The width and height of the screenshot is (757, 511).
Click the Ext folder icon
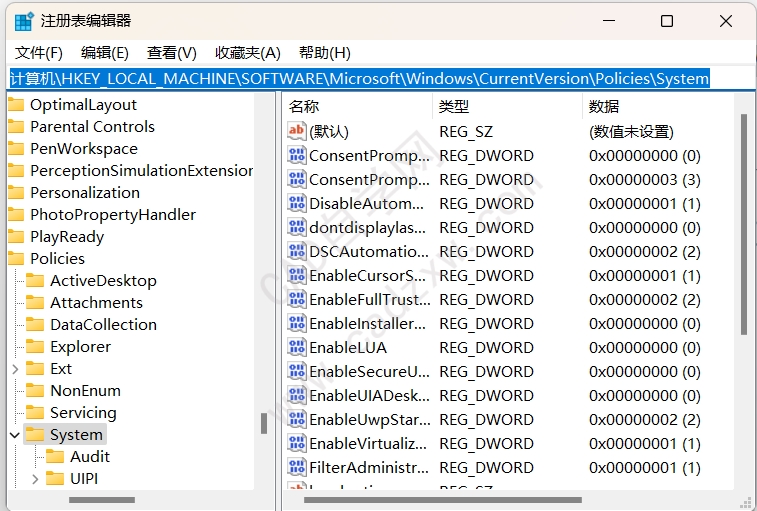(x=35, y=369)
